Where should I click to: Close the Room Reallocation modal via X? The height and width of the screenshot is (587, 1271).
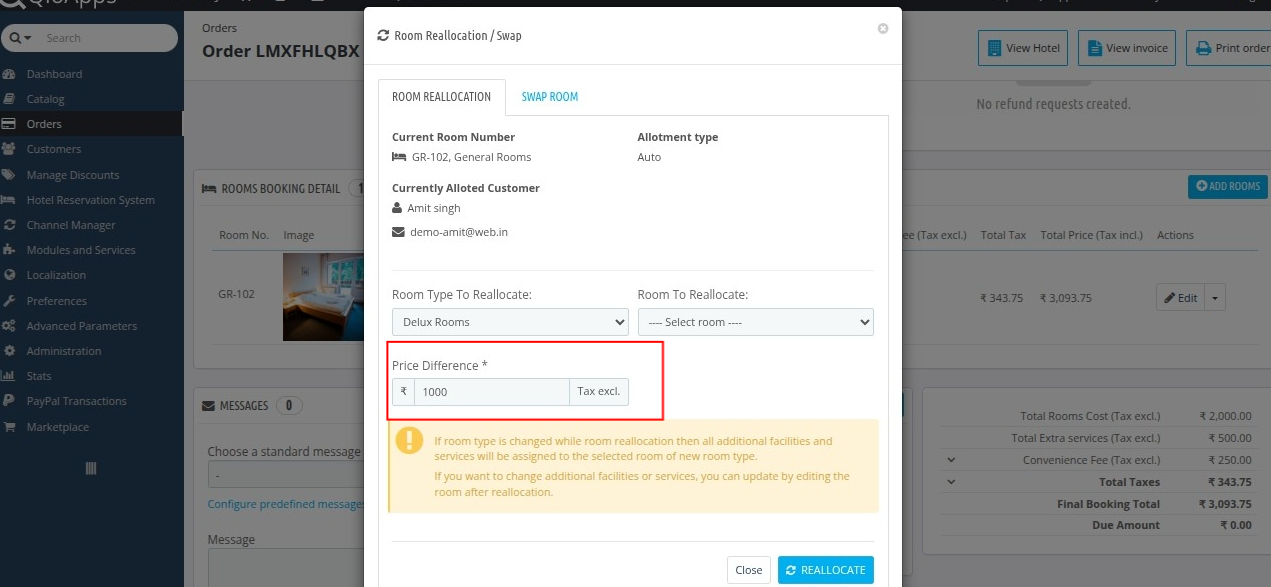point(882,29)
